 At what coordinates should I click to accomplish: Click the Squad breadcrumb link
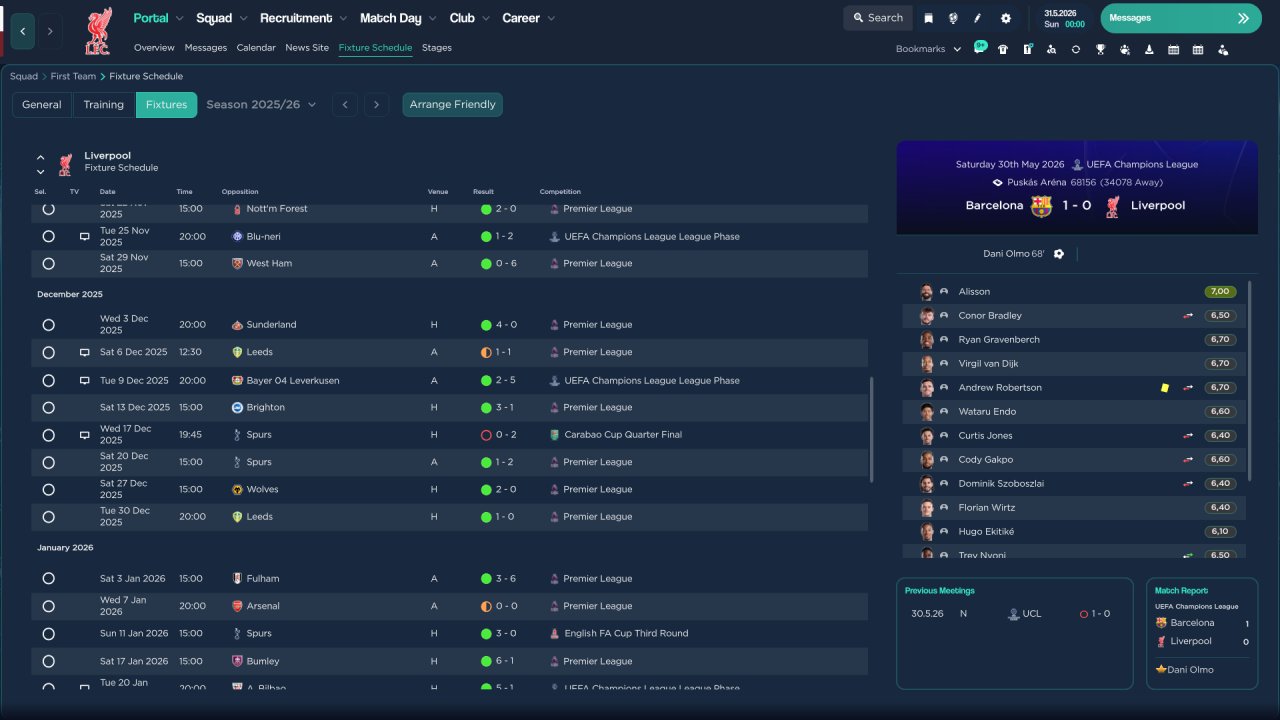[24, 76]
